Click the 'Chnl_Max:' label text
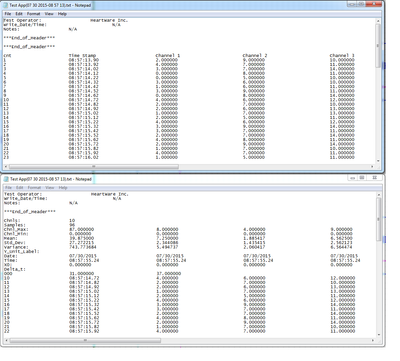 coord(16,229)
